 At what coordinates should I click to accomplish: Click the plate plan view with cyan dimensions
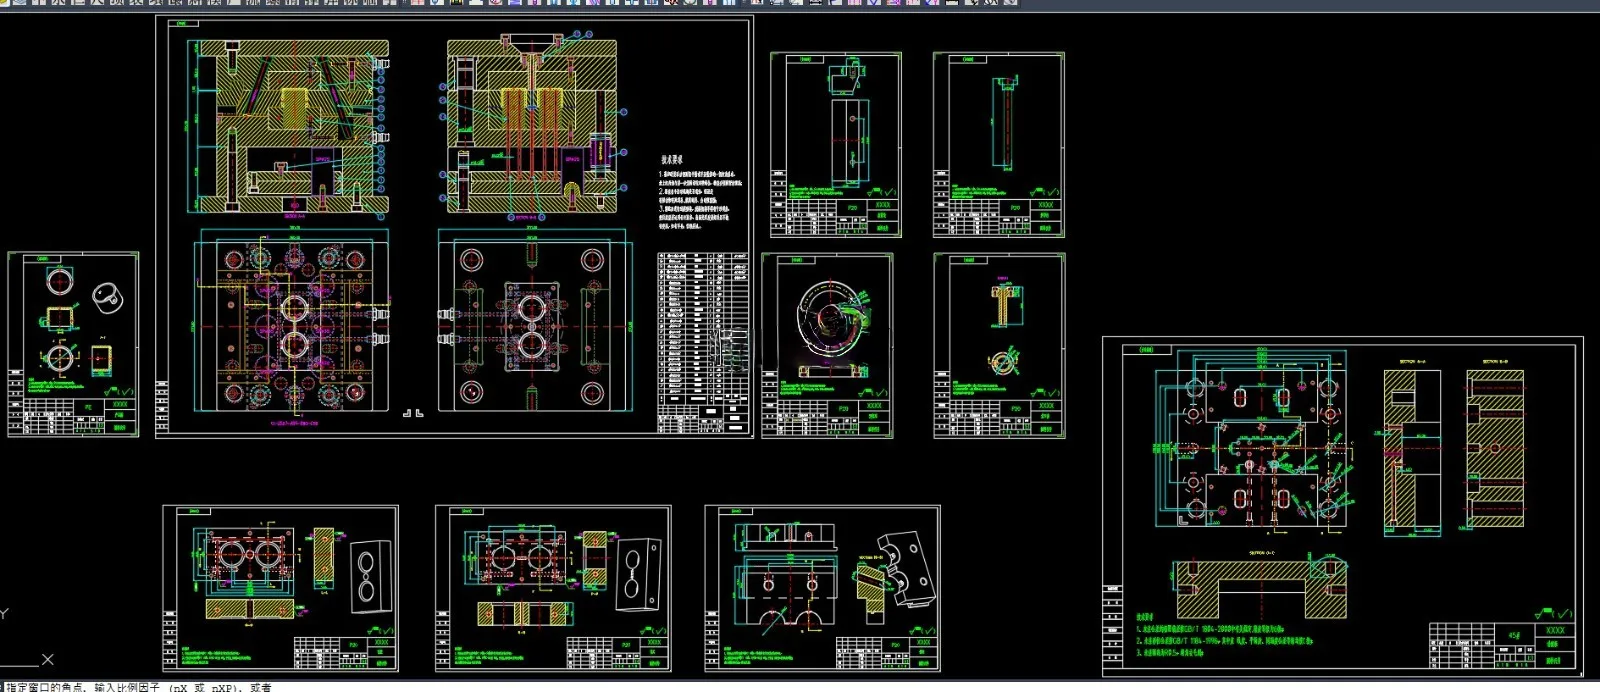coord(1252,442)
